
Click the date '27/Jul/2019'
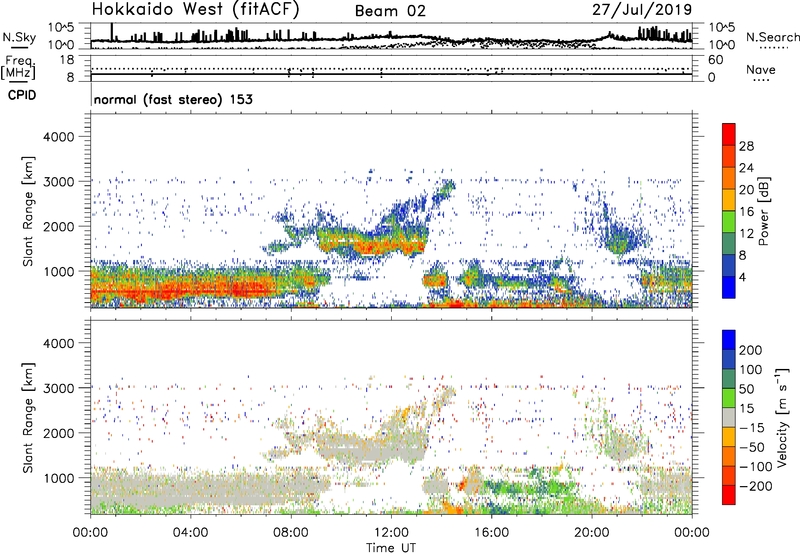[642, 10]
